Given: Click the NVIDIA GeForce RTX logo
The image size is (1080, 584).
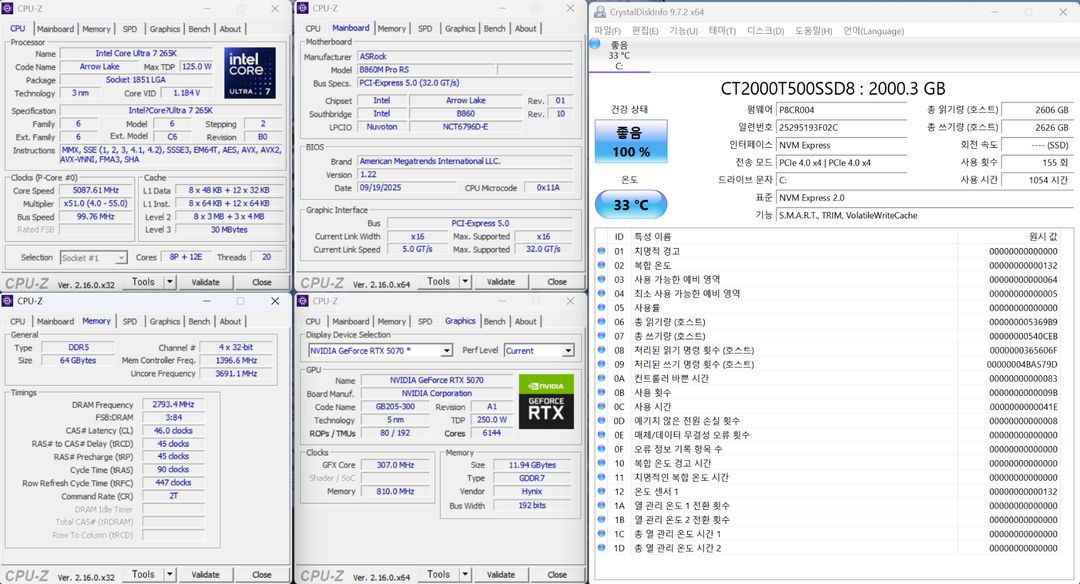Looking at the screenshot, I should tap(546, 402).
